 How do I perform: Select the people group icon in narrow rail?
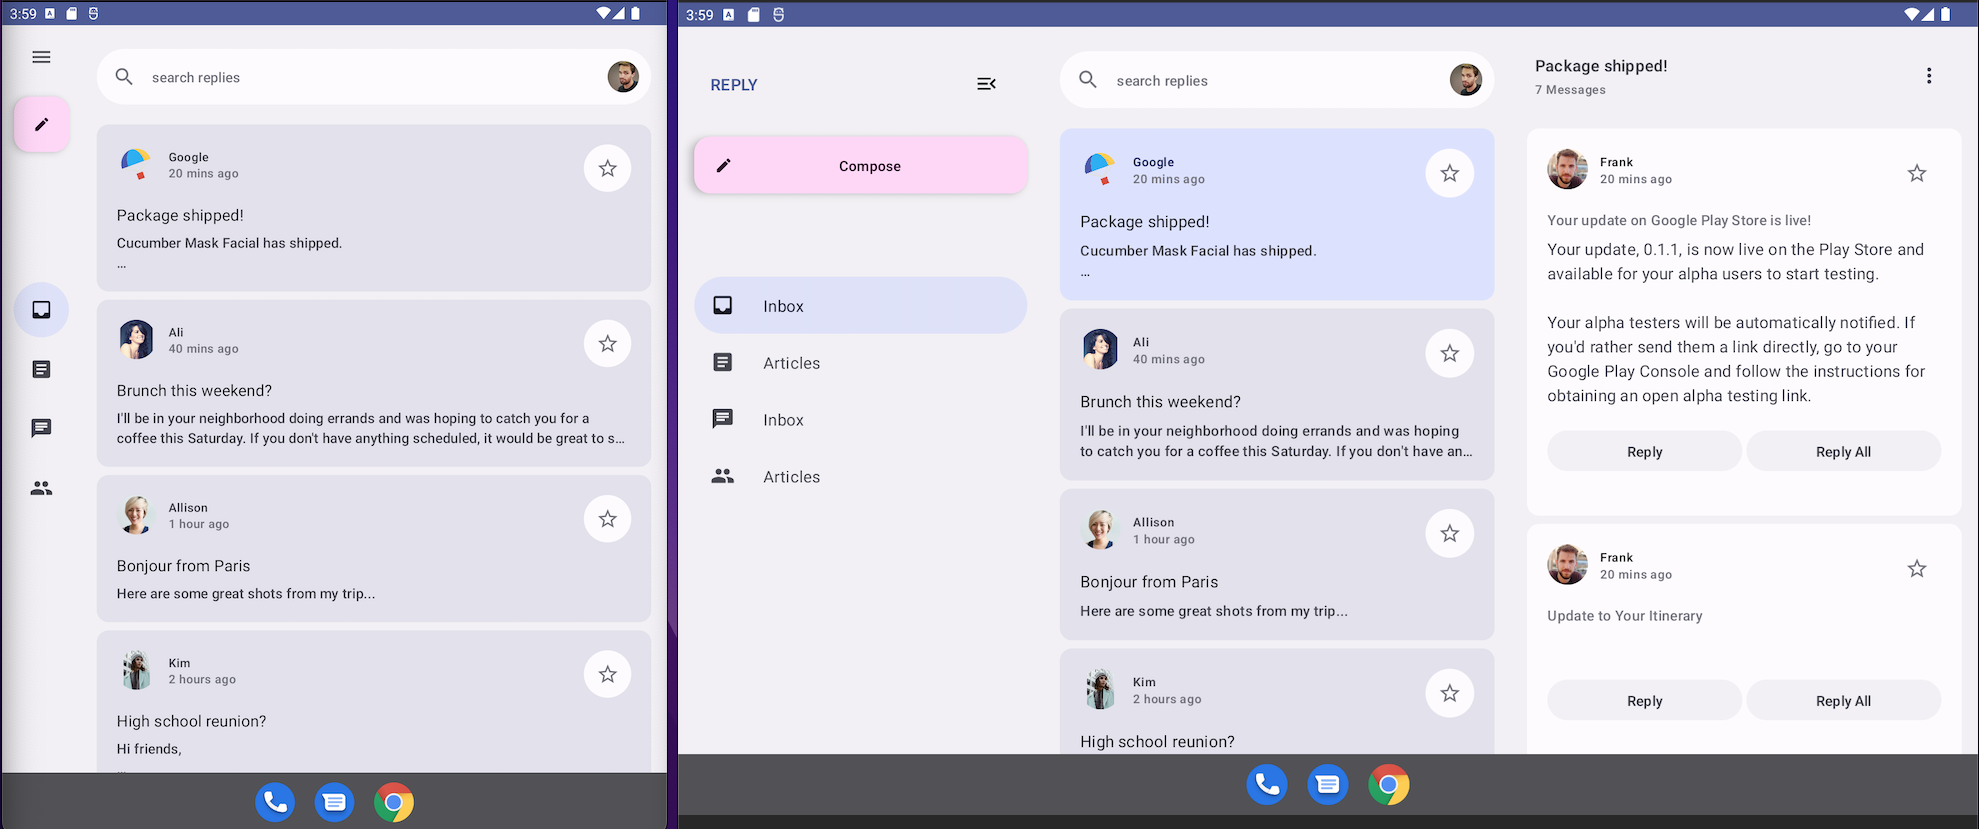coord(41,488)
